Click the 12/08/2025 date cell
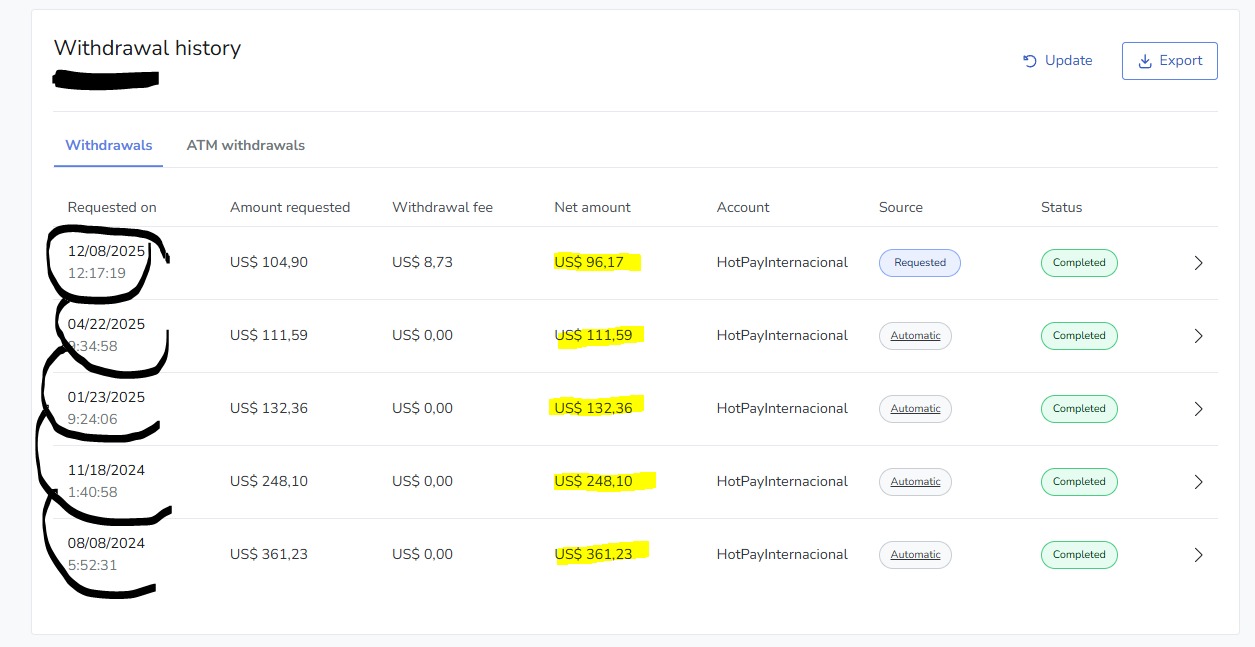This screenshot has width=1255, height=647. 106,262
